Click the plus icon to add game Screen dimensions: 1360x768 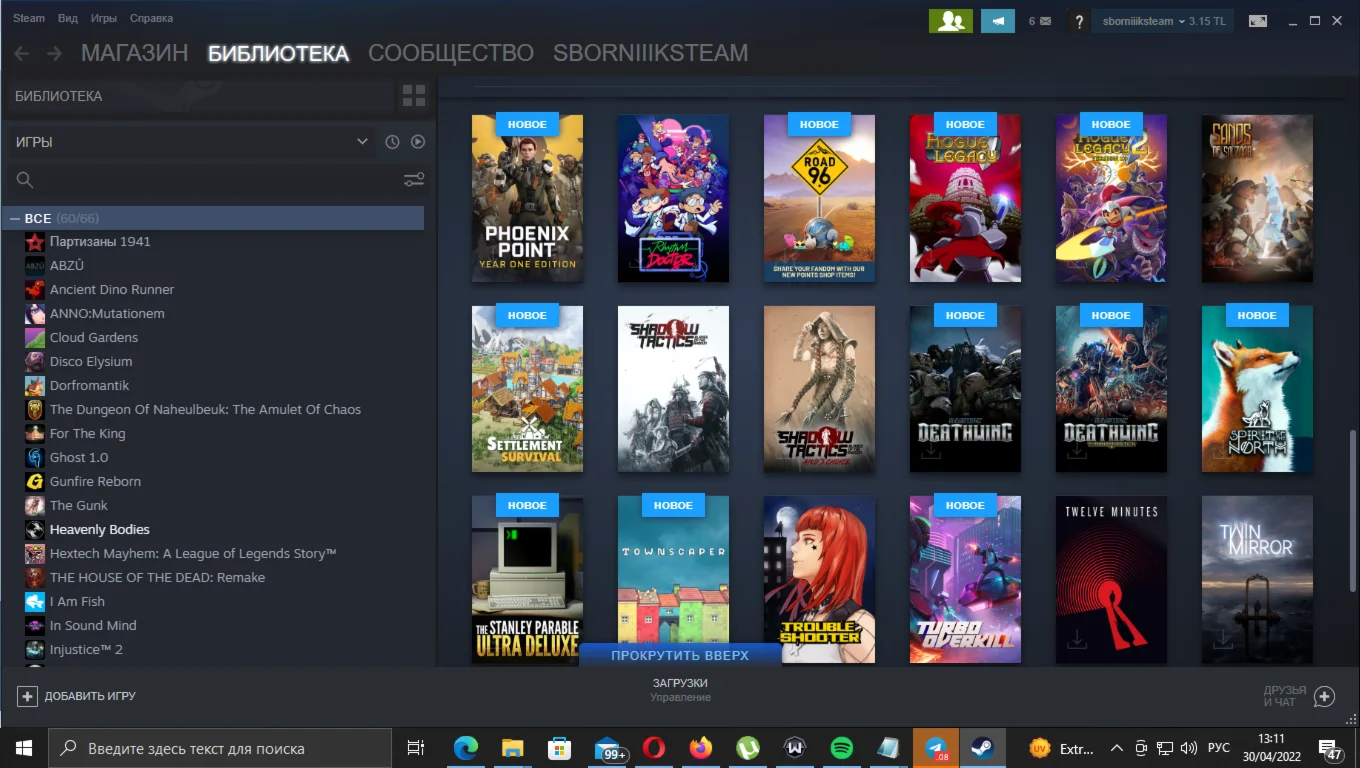[27, 696]
